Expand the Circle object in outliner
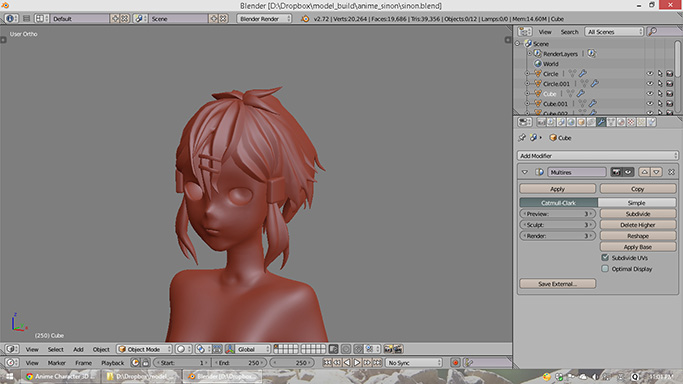This screenshot has height=384, width=683. click(x=527, y=74)
